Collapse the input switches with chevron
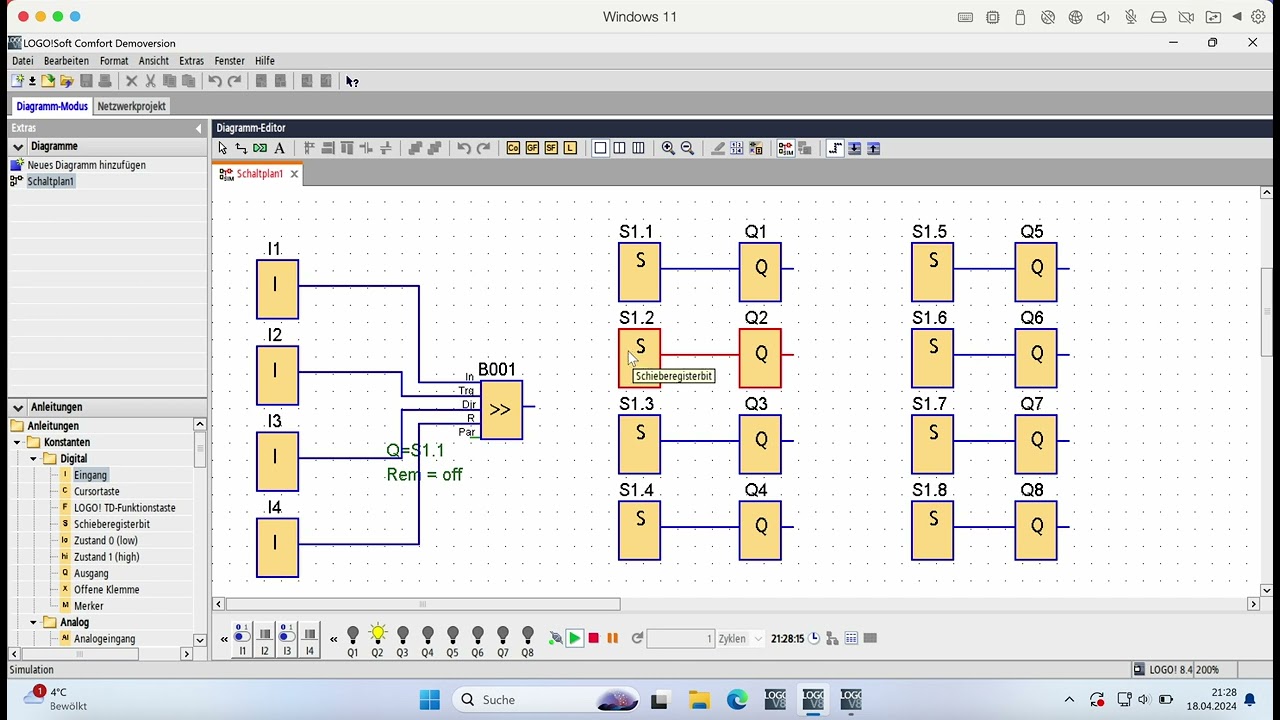 click(224, 638)
